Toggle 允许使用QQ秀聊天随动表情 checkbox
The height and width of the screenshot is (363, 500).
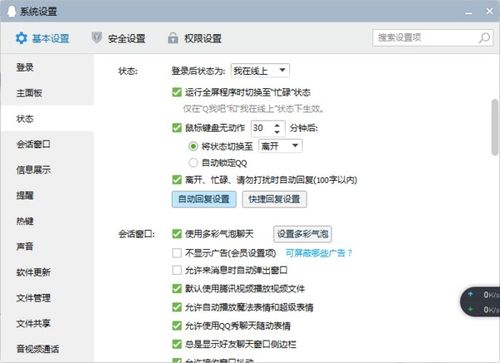point(177,325)
